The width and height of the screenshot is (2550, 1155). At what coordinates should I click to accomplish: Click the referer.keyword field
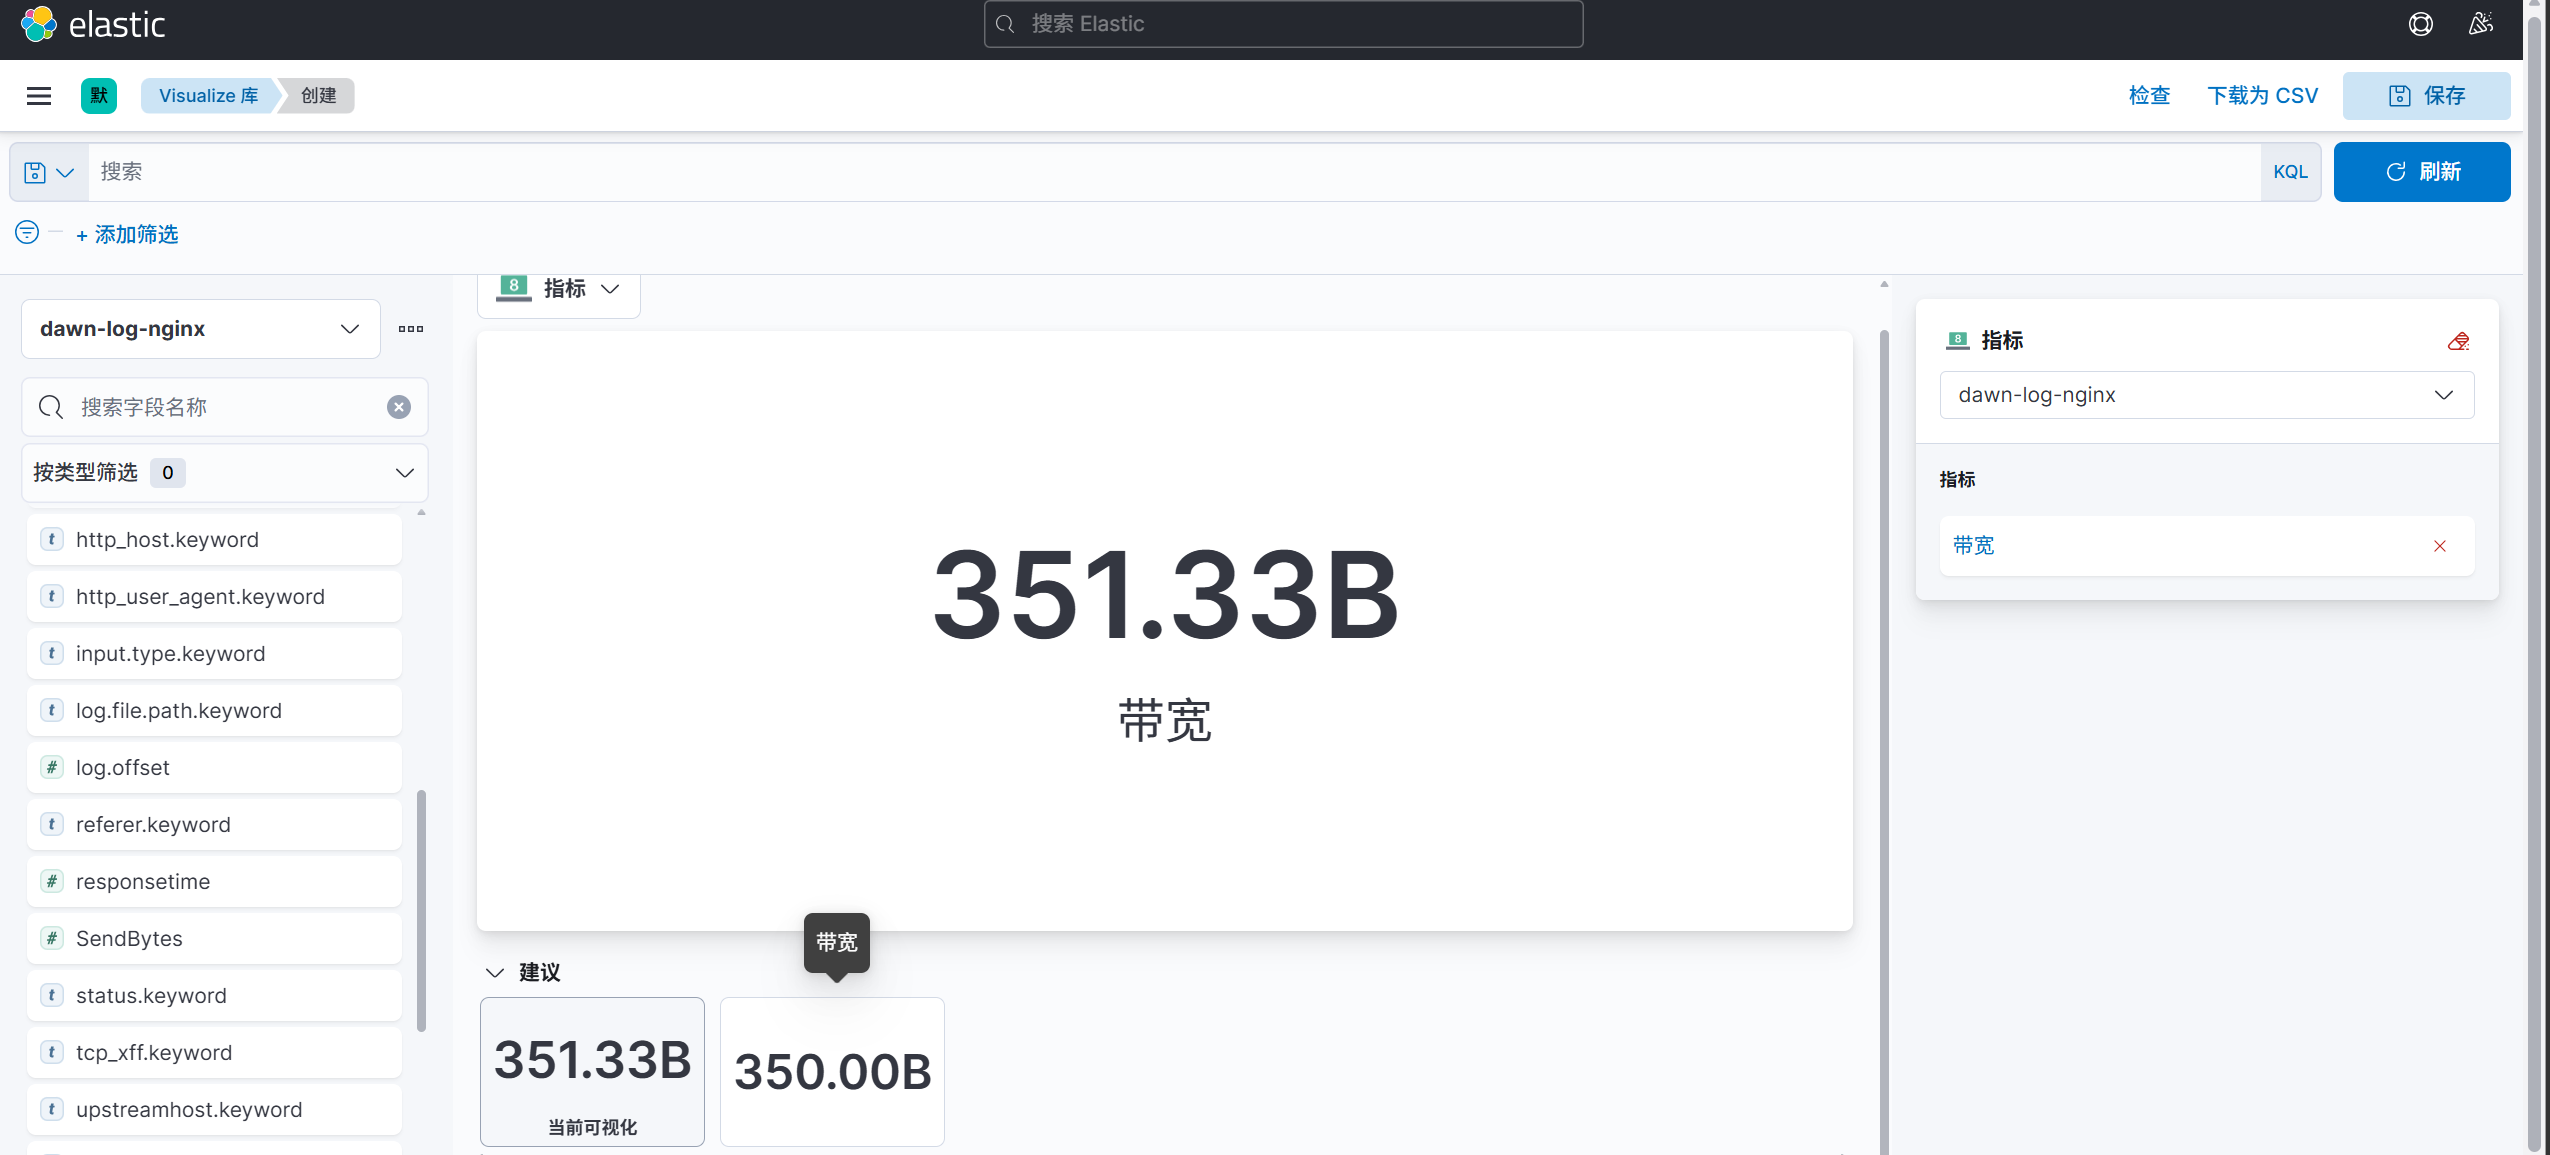point(214,824)
